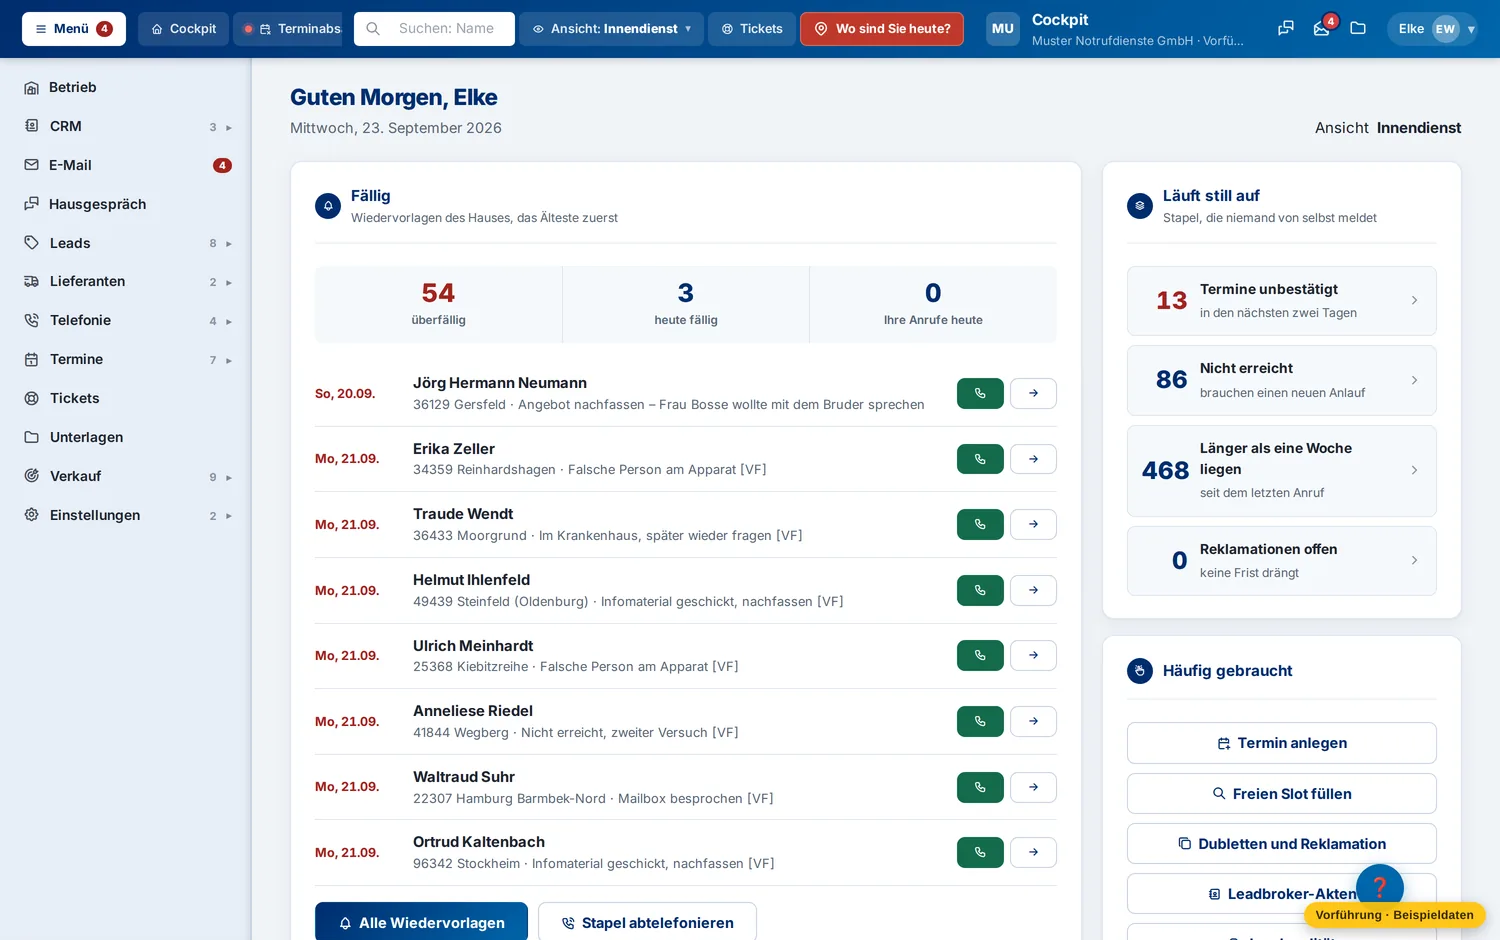Open the Ansicht: Innendienst dropdown
Screen dimensions: 1500x940
(611, 29)
